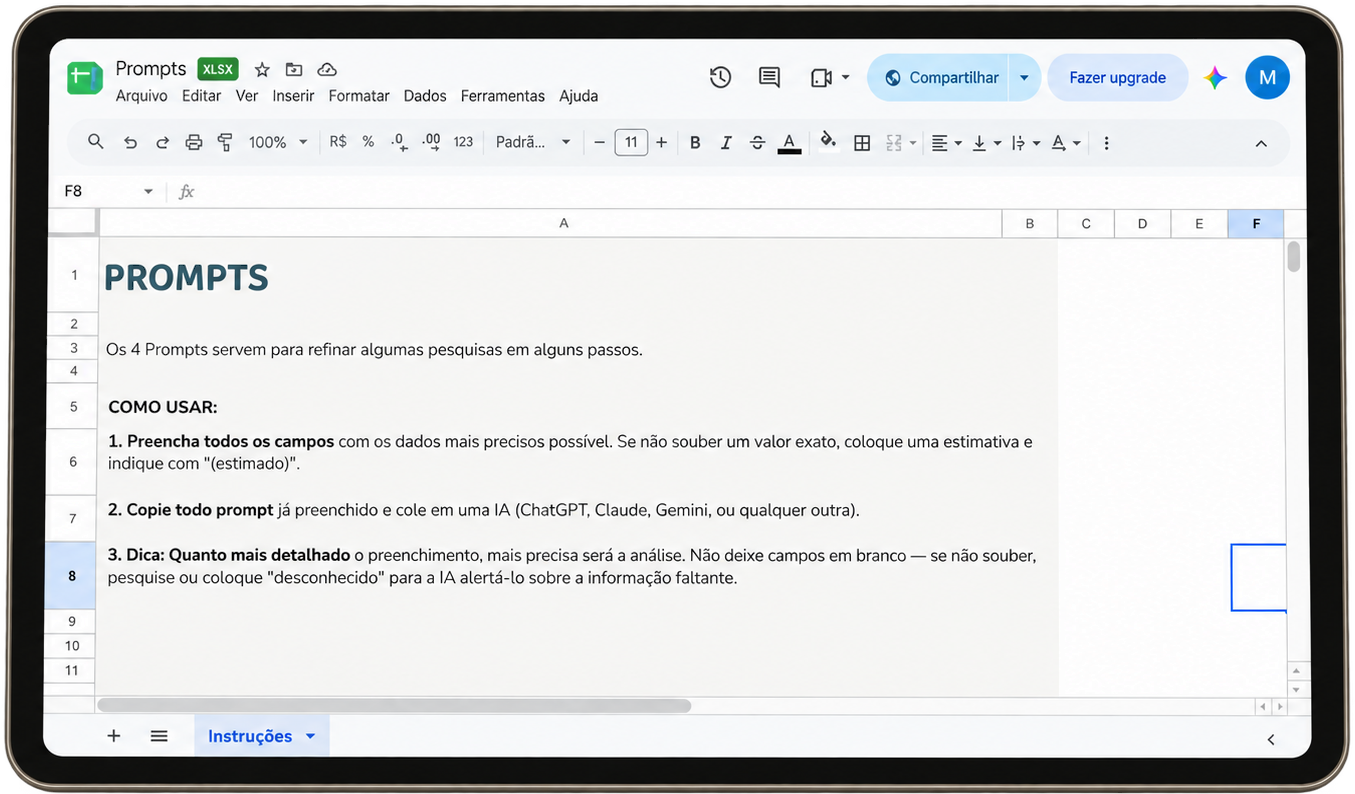Start a meeting via camera icon
Viewport: 1355px width, 794px height.
[x=821, y=77]
